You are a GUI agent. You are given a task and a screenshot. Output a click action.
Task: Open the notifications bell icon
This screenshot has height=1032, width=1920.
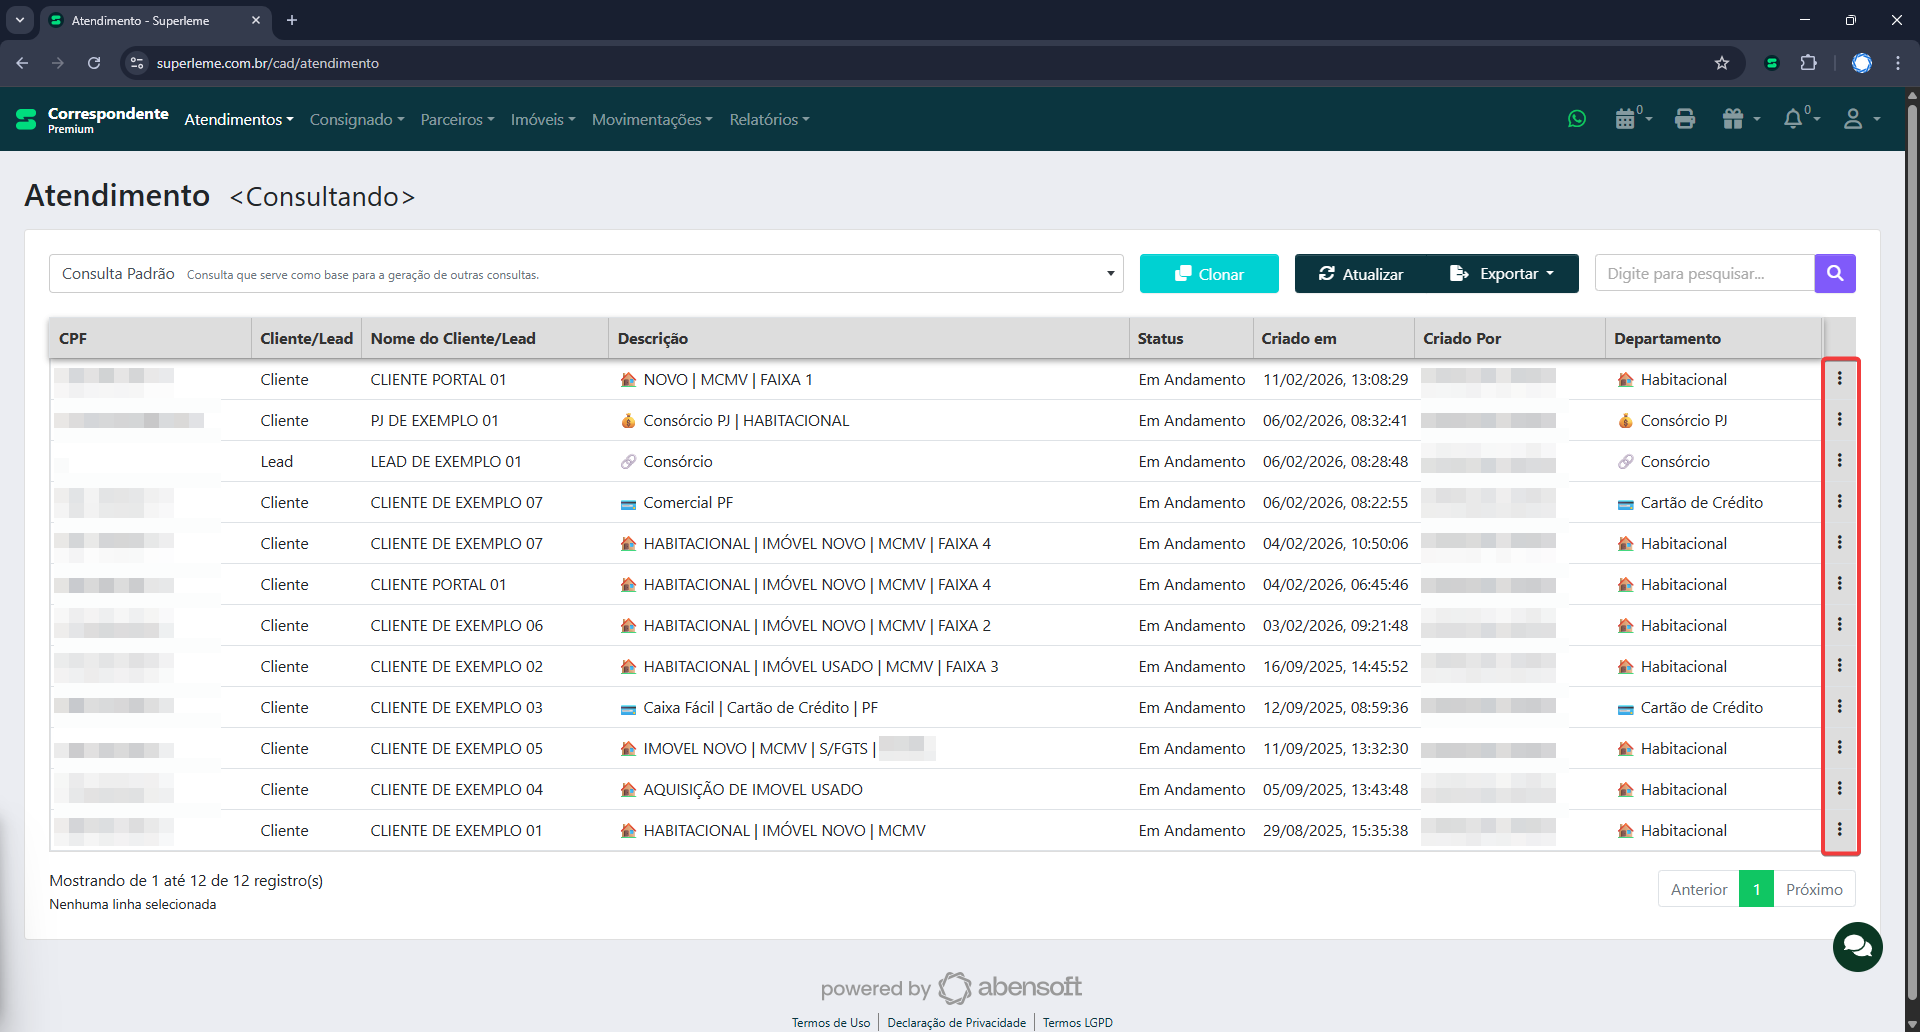[1794, 119]
